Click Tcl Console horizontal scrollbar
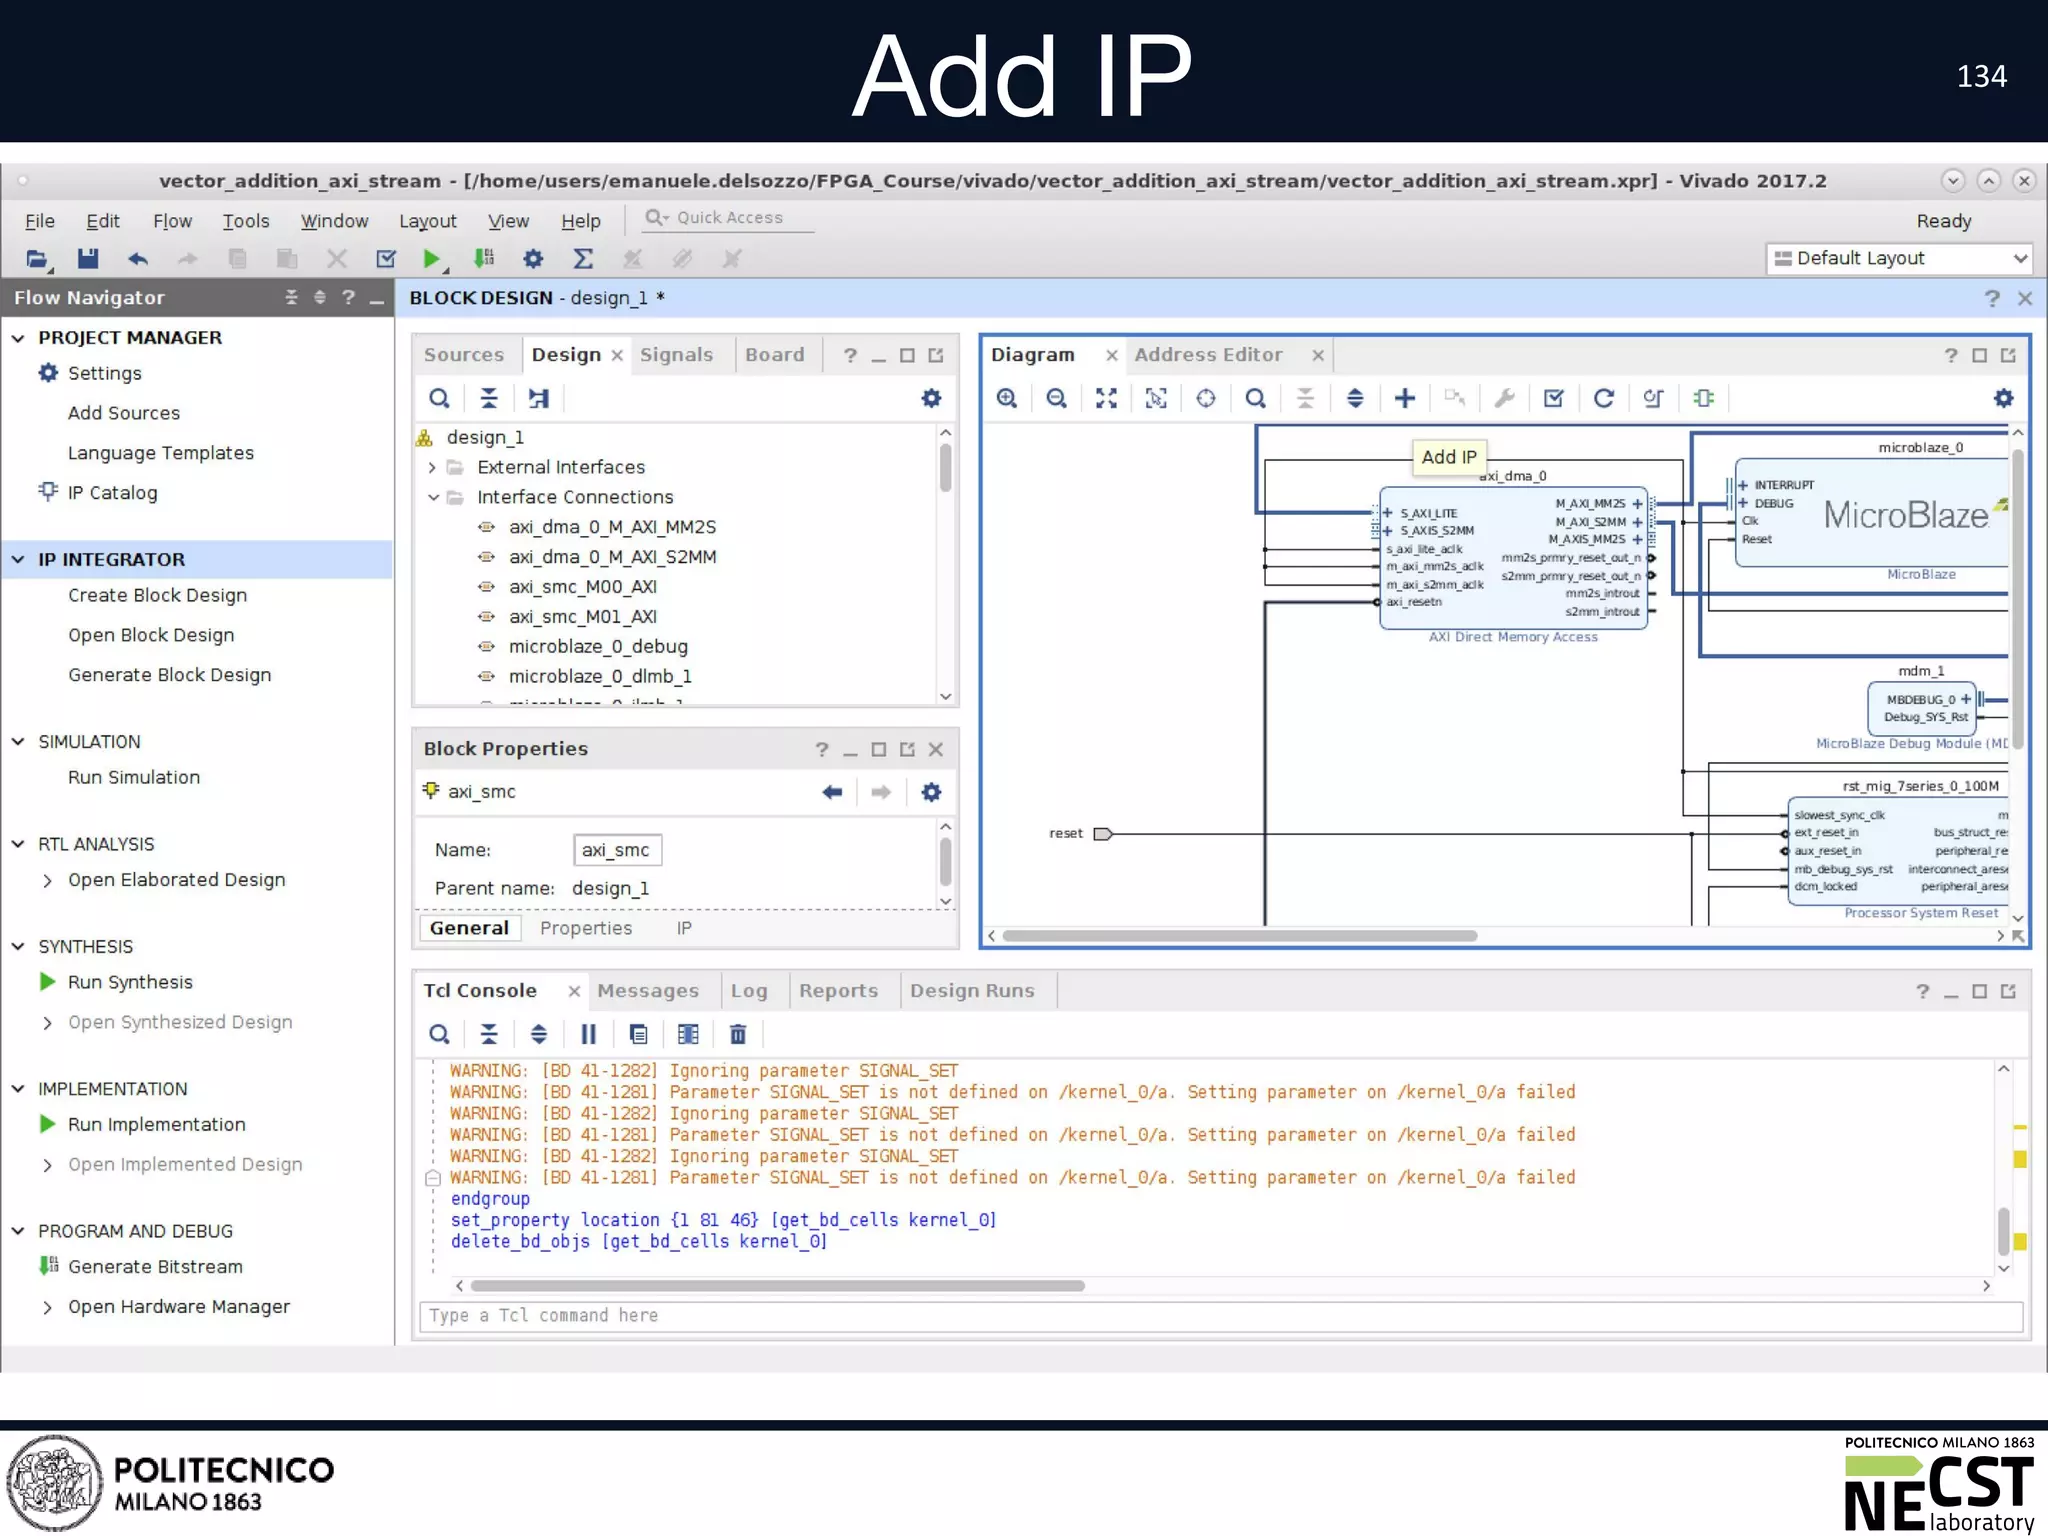This screenshot has width=2048, height=1536. click(777, 1286)
